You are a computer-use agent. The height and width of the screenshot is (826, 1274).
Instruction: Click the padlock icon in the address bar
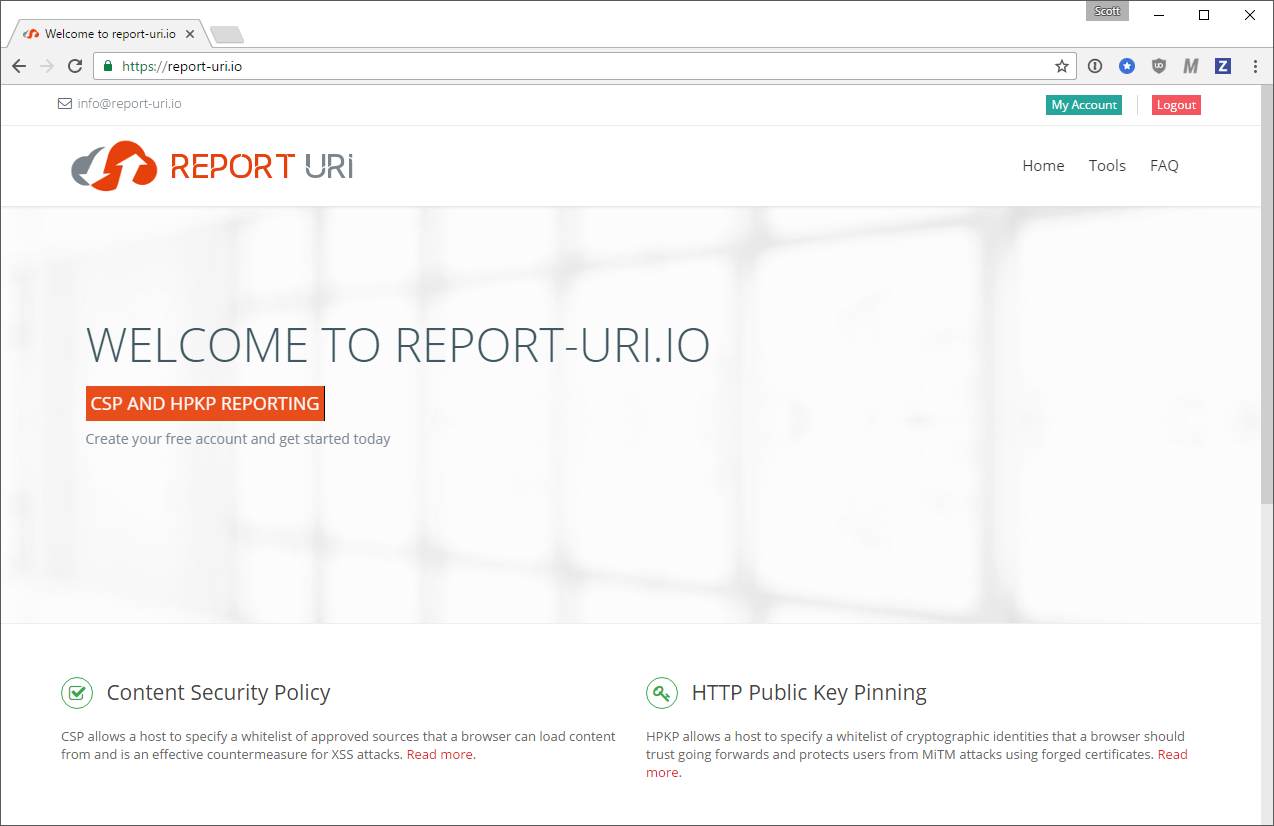pyautogui.click(x=106, y=66)
